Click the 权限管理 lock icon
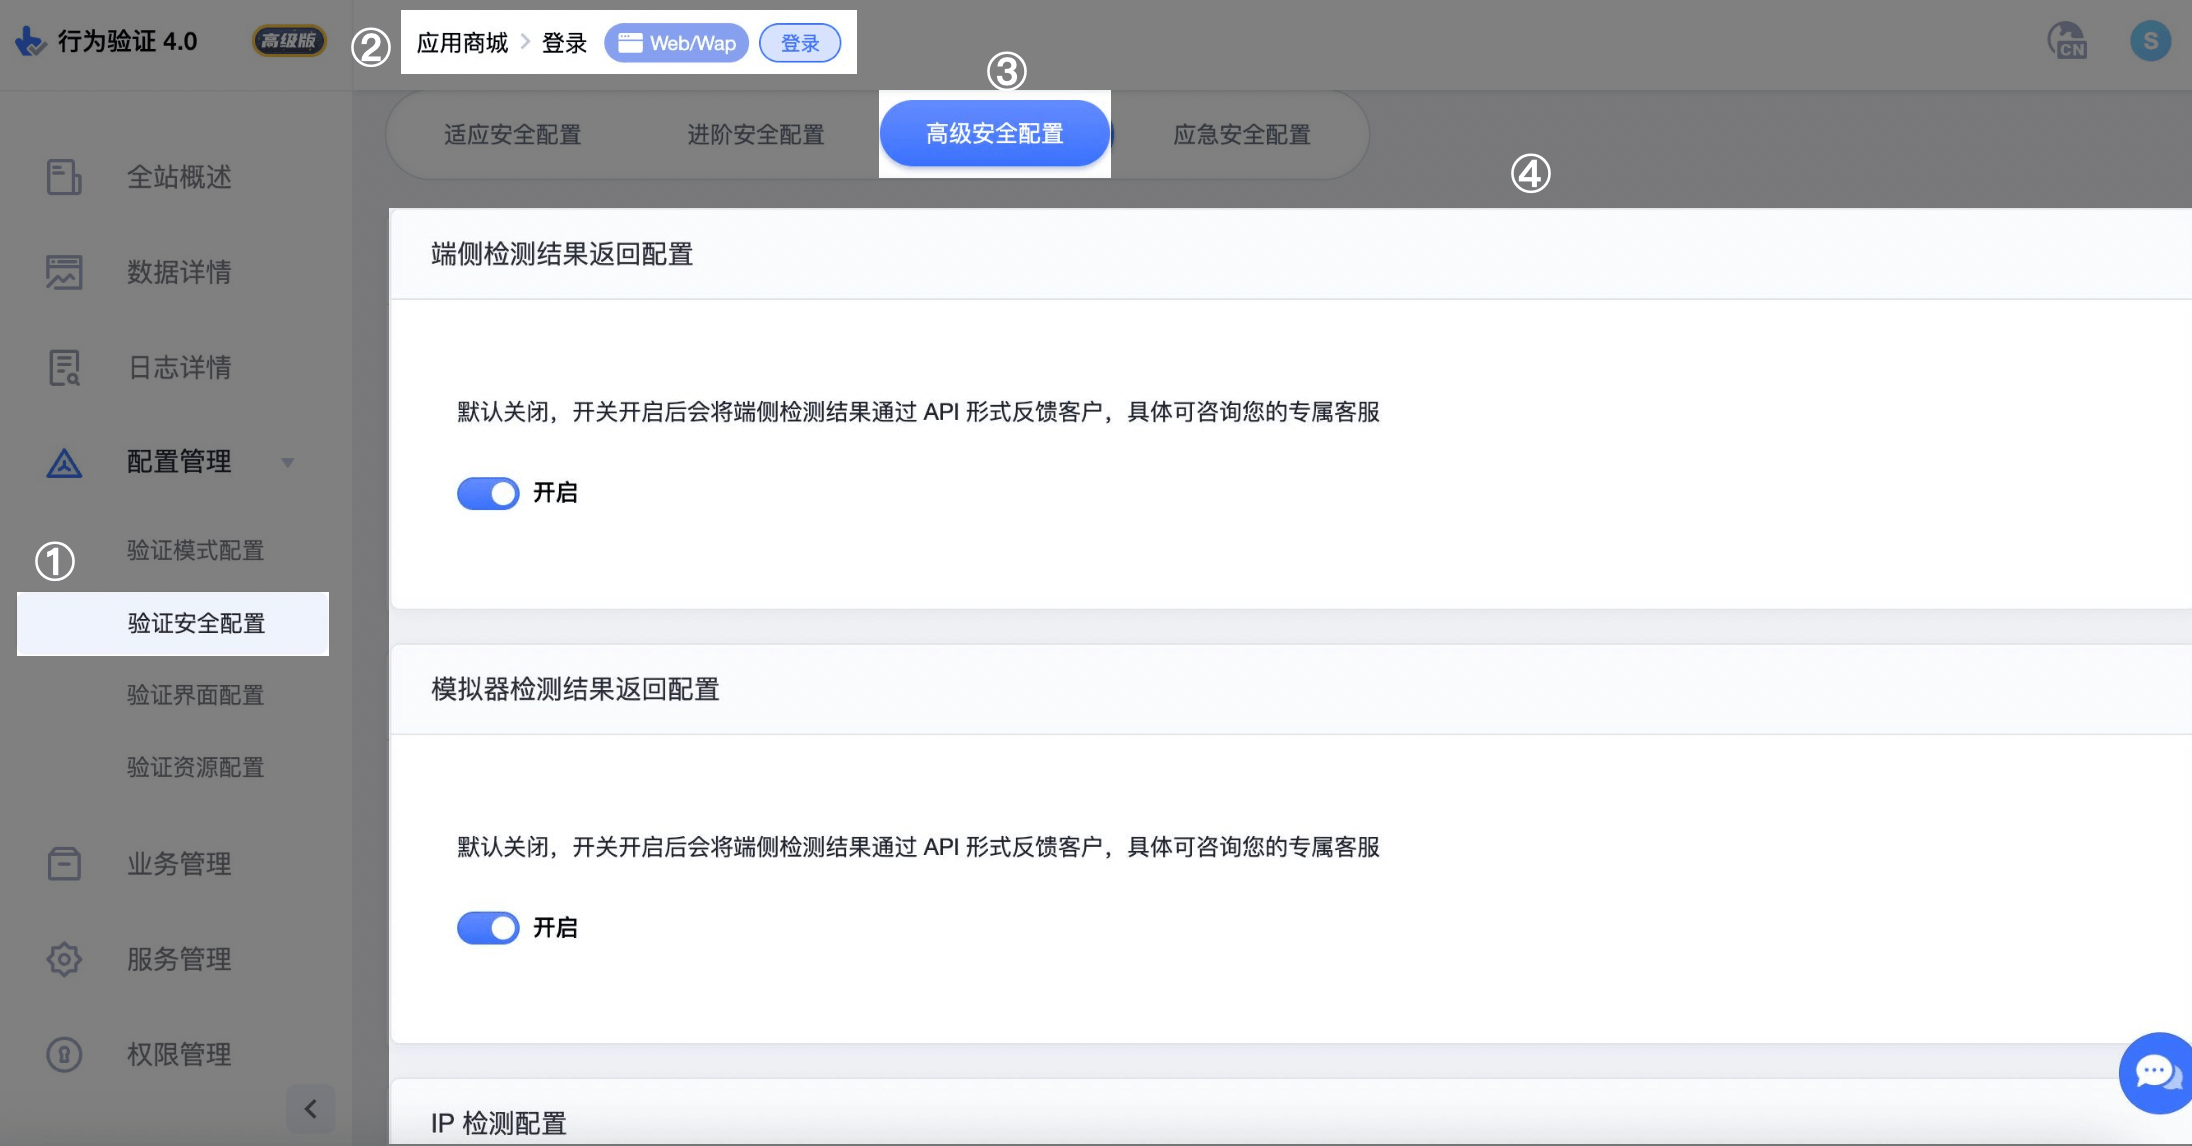Viewport: 2192px width, 1146px height. click(62, 1054)
